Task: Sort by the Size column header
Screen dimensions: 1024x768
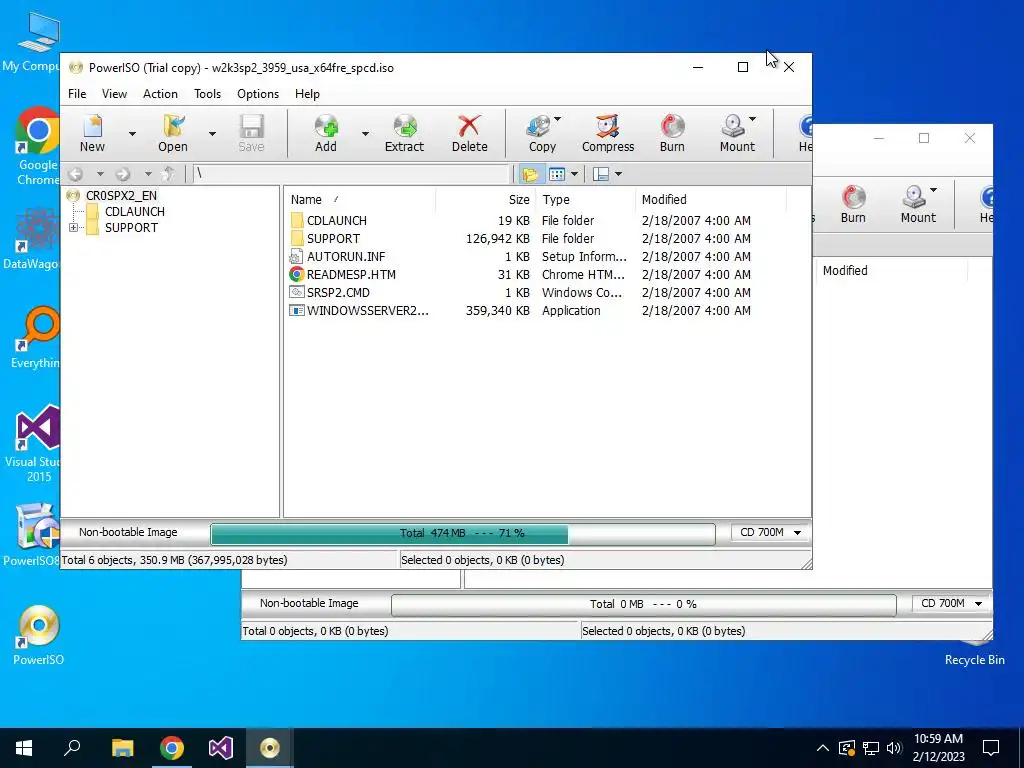Action: 486,200
